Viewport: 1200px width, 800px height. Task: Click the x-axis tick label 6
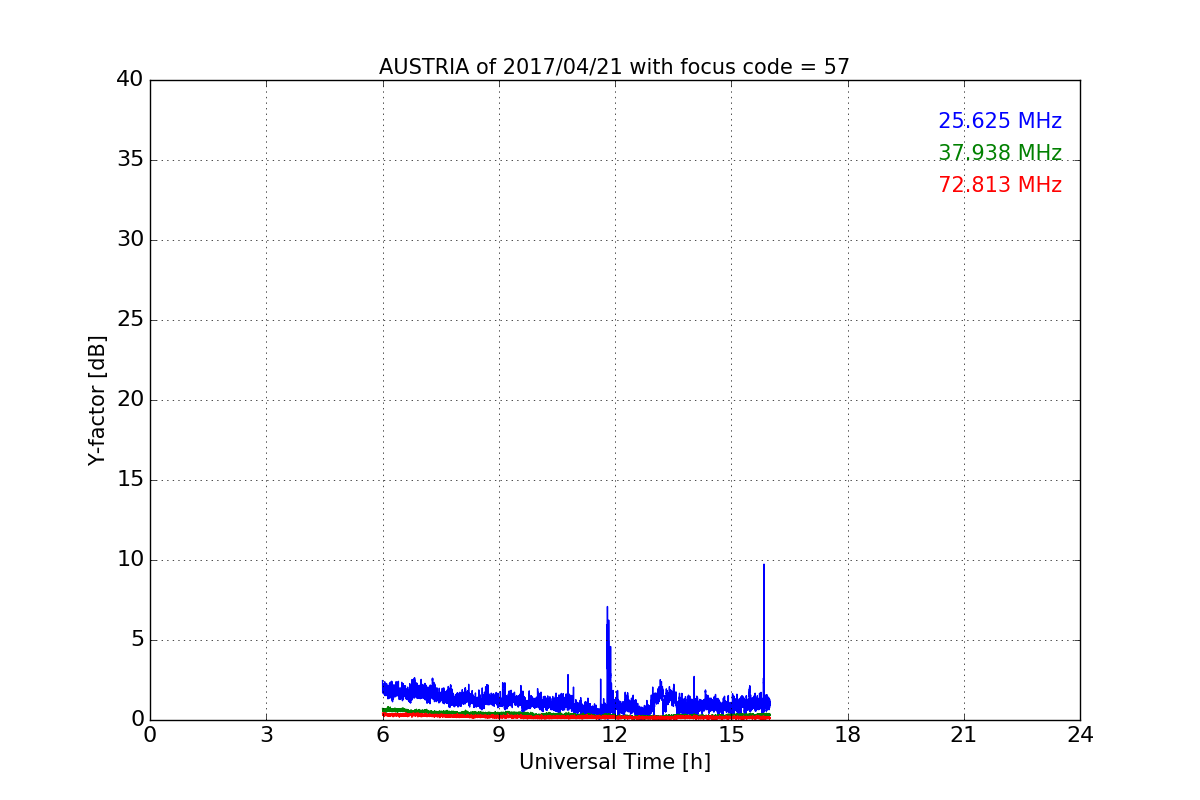(382, 735)
